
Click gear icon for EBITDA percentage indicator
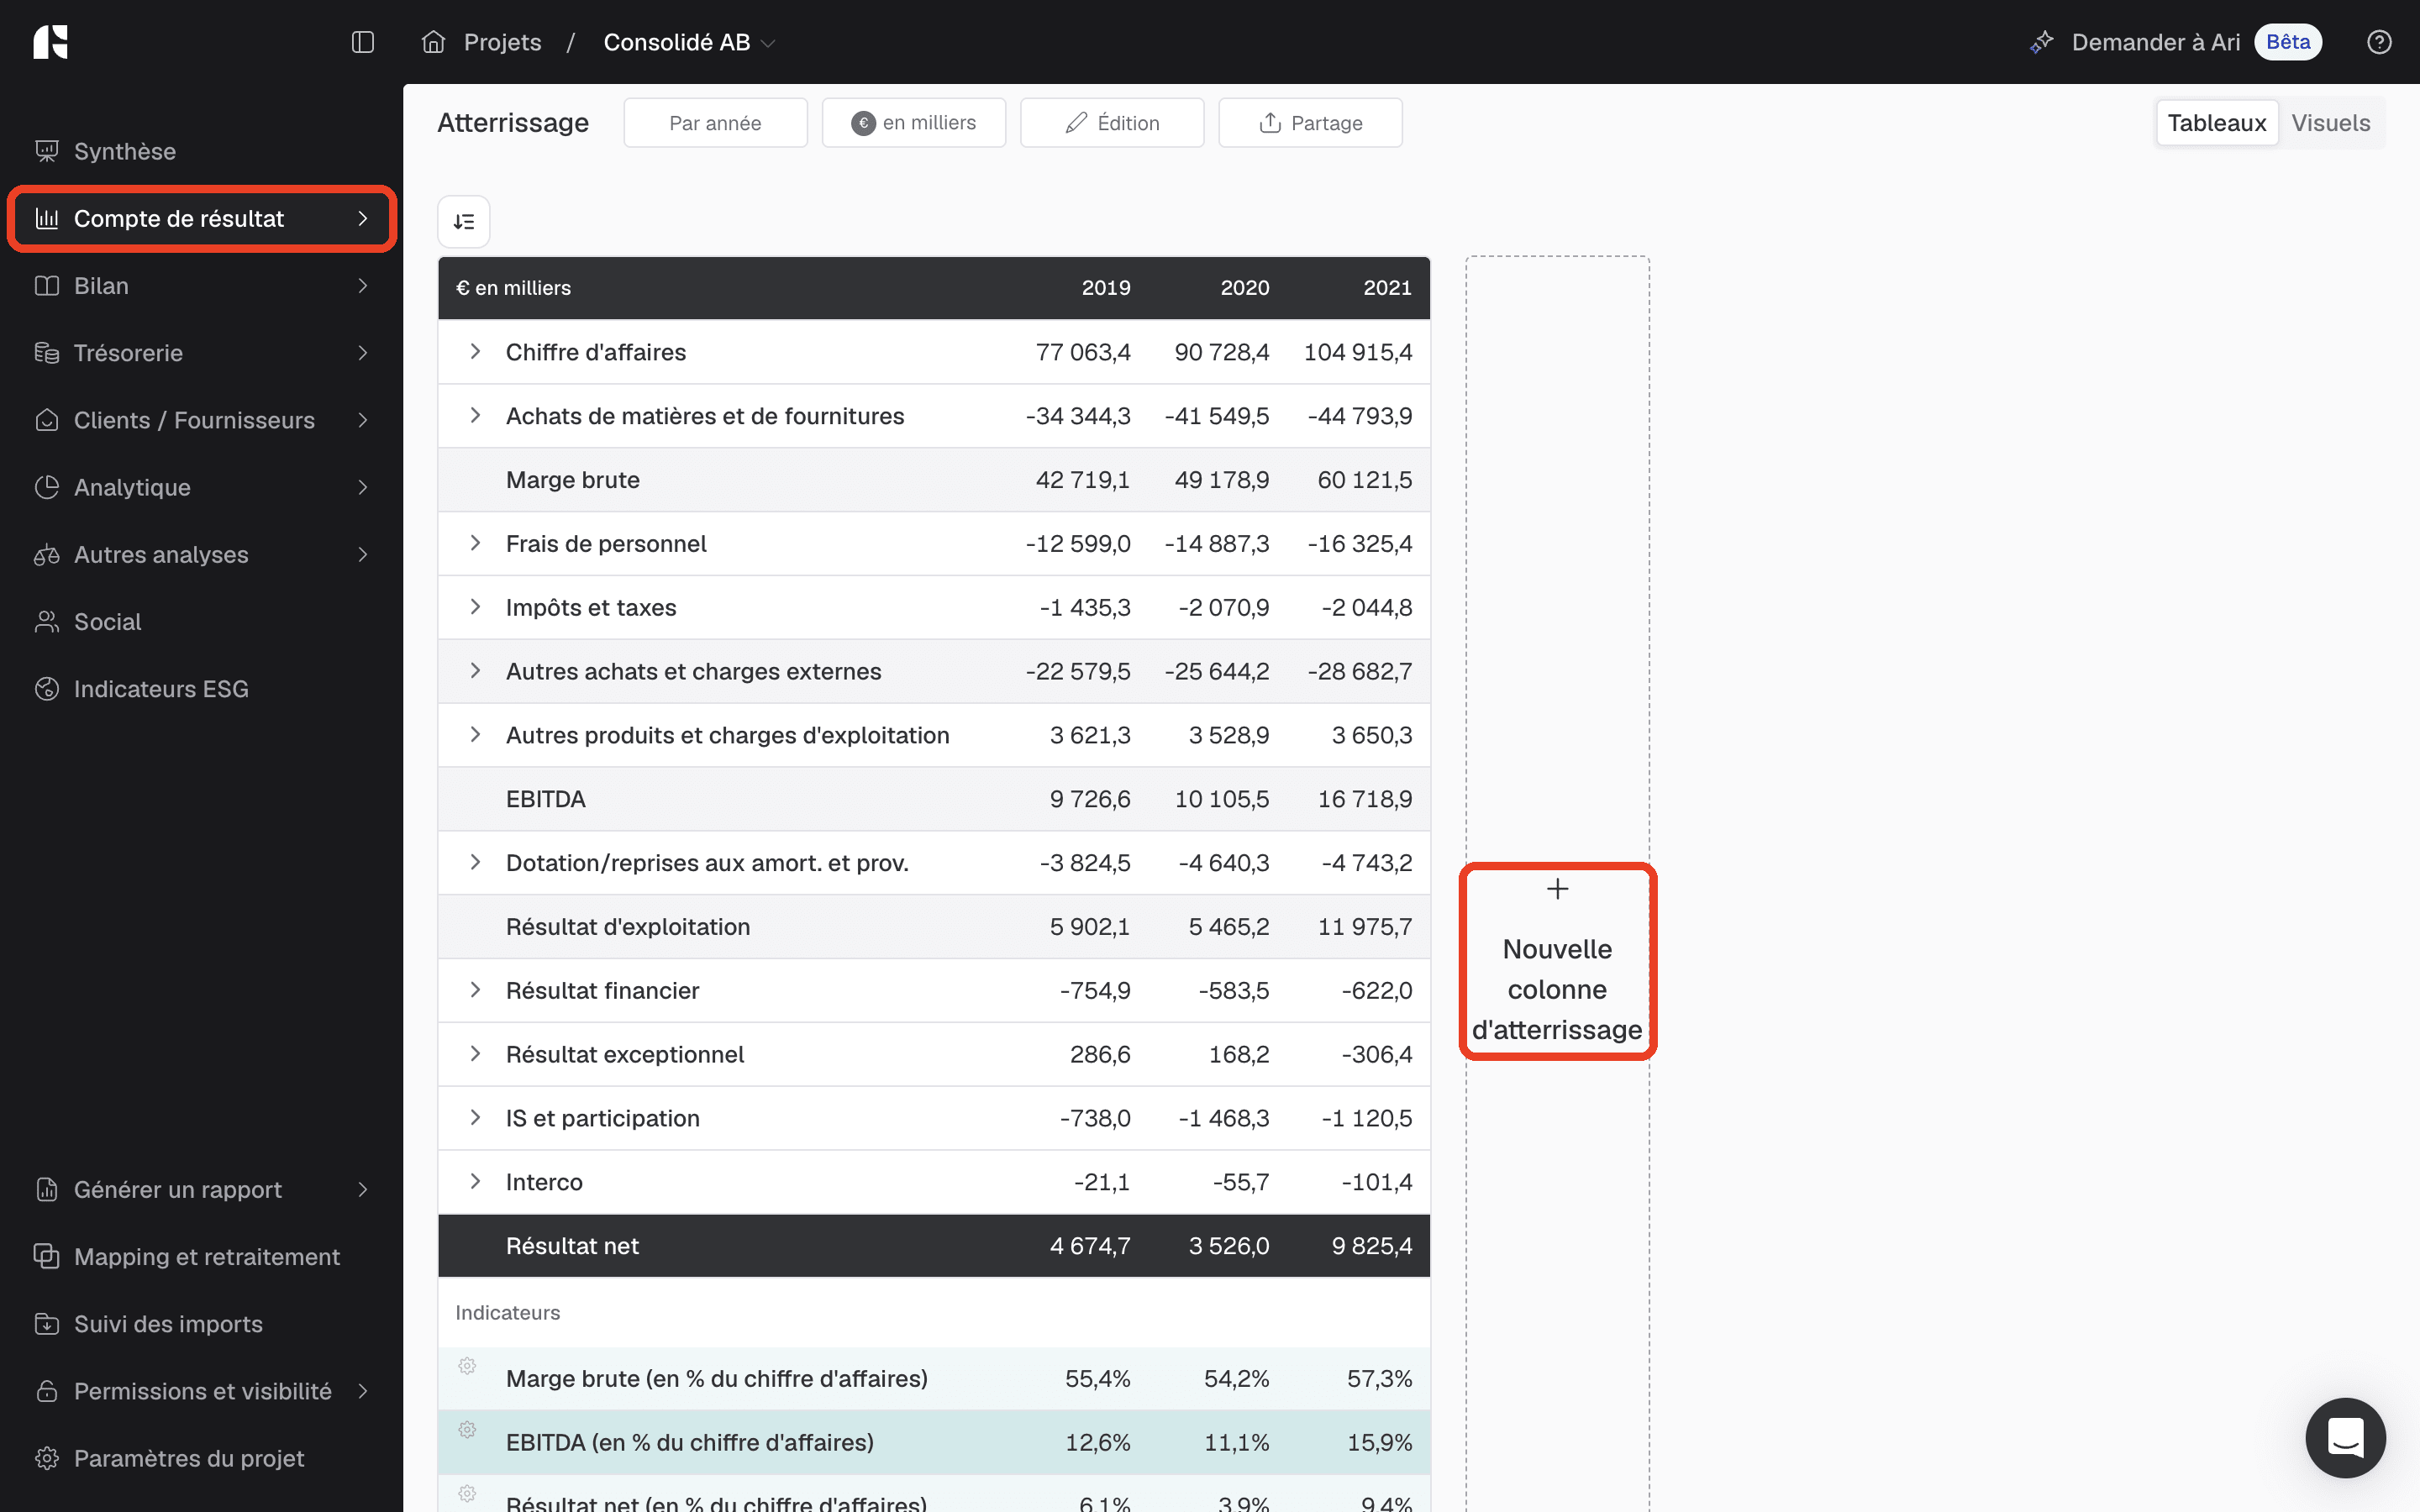[467, 1430]
